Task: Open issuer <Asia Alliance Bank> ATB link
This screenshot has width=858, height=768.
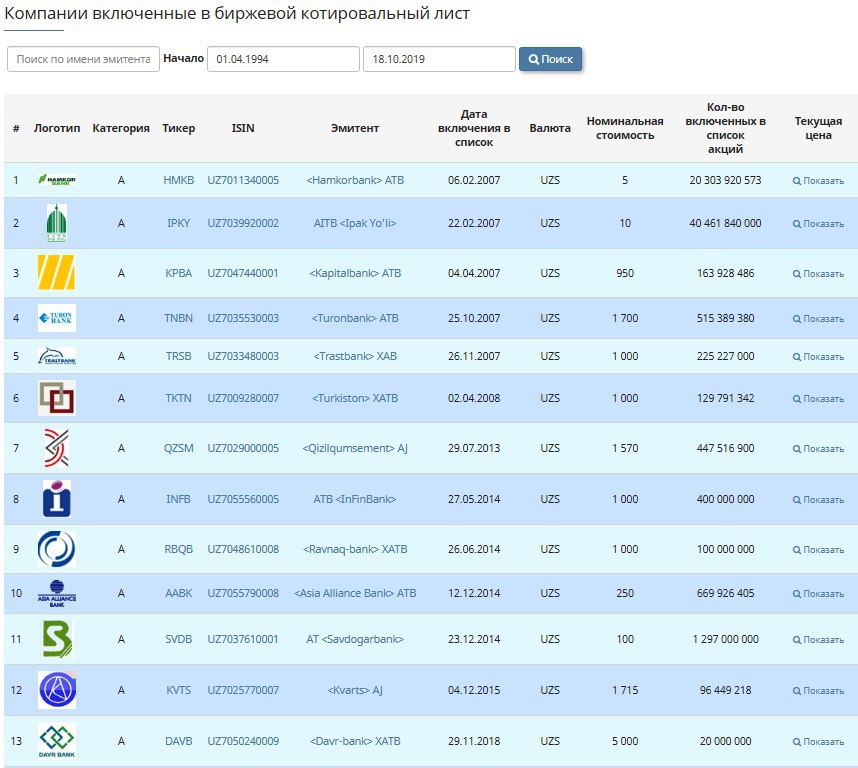Action: click(x=355, y=593)
